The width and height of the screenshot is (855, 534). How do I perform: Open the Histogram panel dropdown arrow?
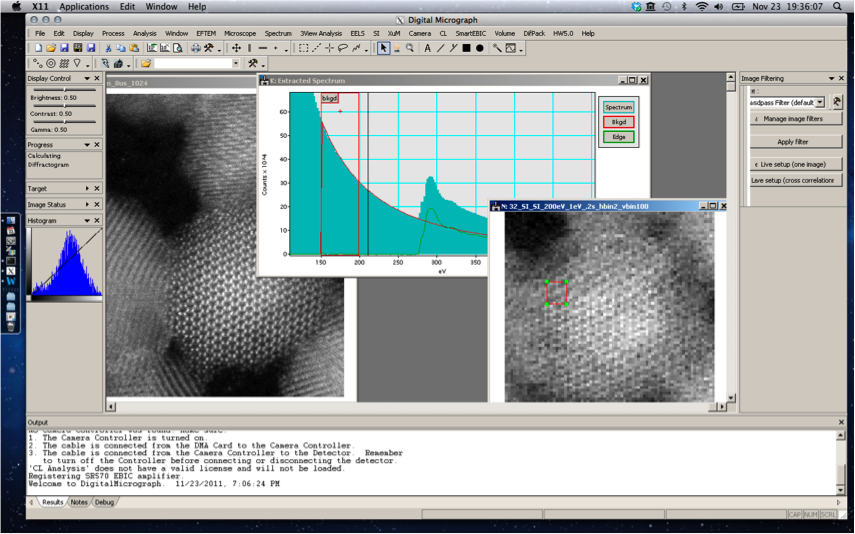click(x=87, y=220)
